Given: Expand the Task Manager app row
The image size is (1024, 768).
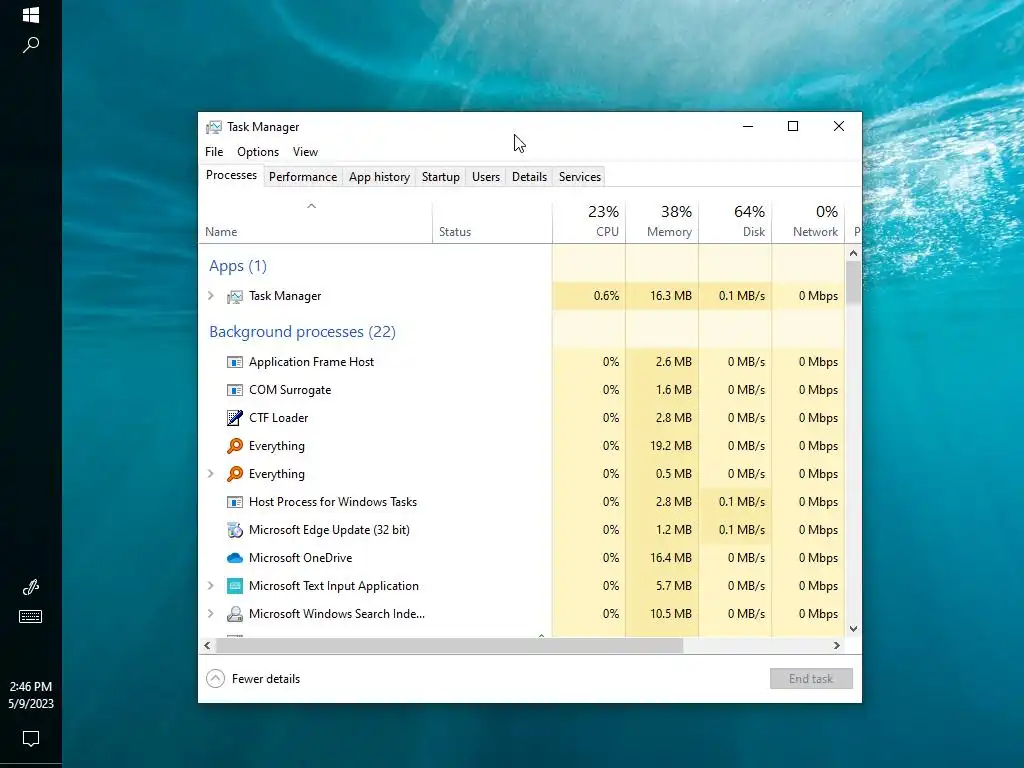Looking at the screenshot, I should (x=210, y=296).
